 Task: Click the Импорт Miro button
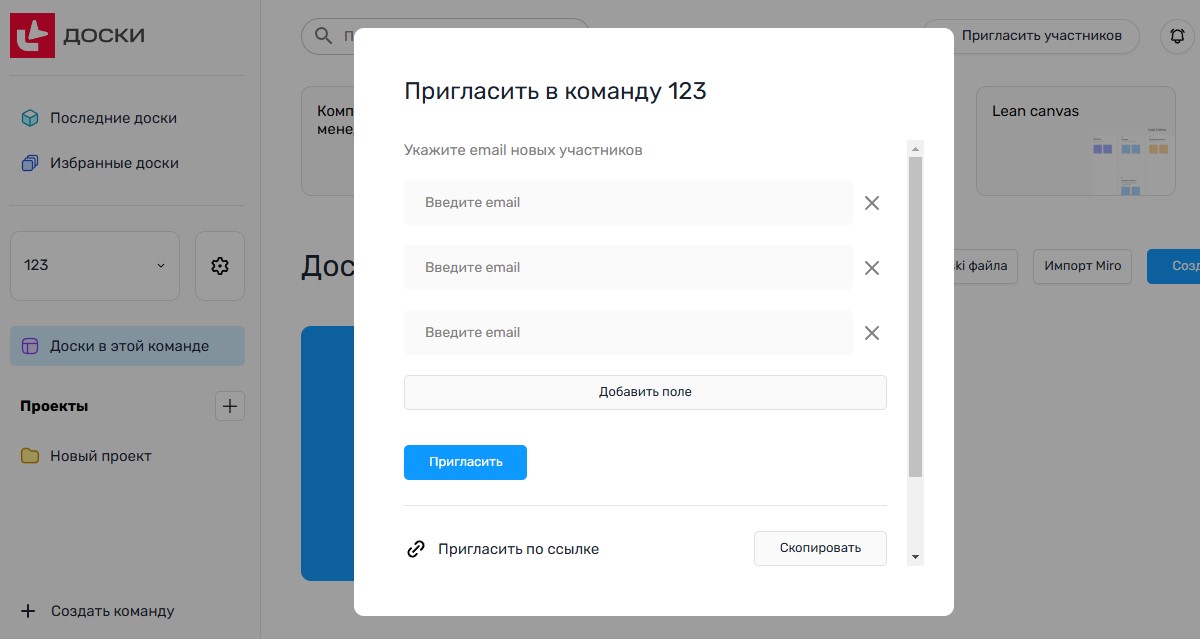(x=1082, y=267)
